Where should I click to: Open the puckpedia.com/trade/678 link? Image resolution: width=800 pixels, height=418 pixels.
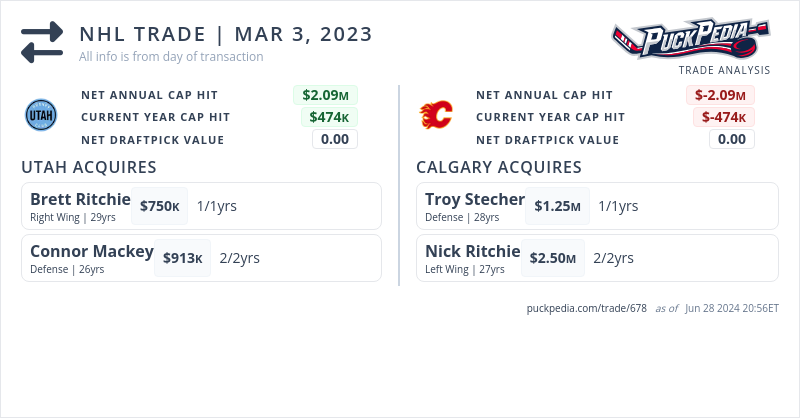[586, 308]
